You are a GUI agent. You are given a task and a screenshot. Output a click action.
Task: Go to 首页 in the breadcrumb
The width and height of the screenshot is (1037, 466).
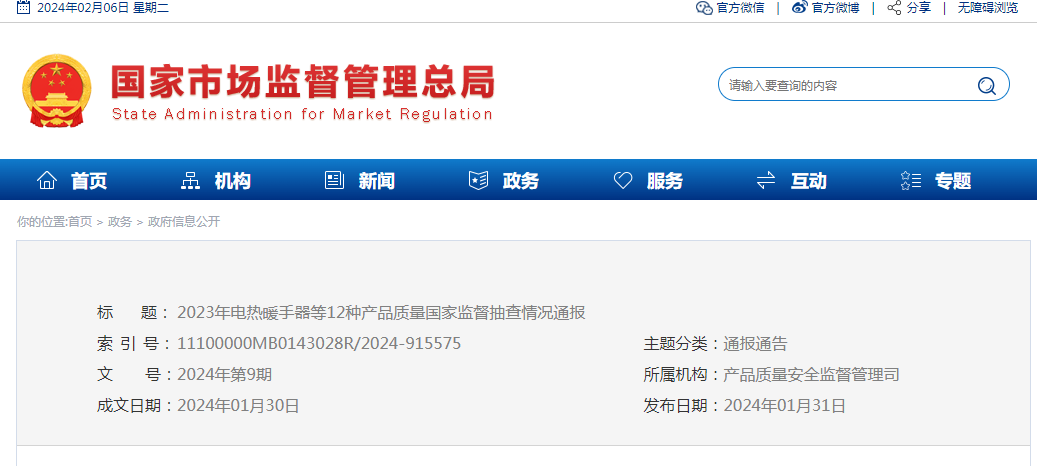tap(80, 222)
